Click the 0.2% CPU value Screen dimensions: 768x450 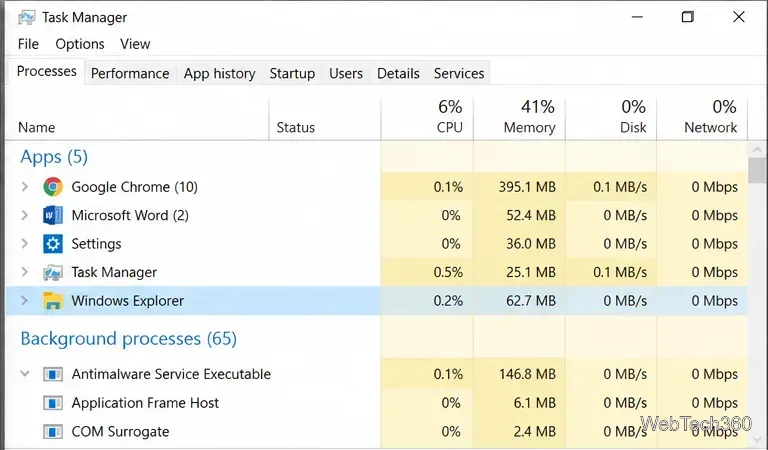(448, 301)
